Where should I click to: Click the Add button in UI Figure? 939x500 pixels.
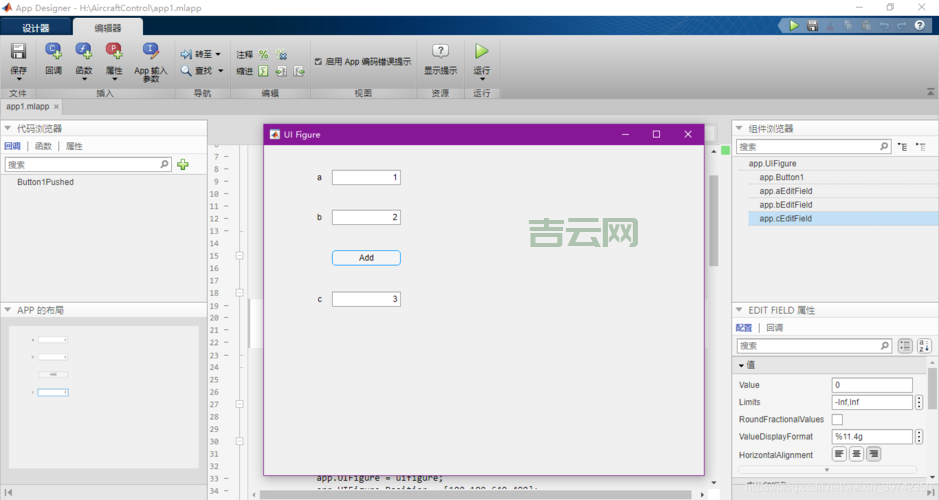pos(366,257)
